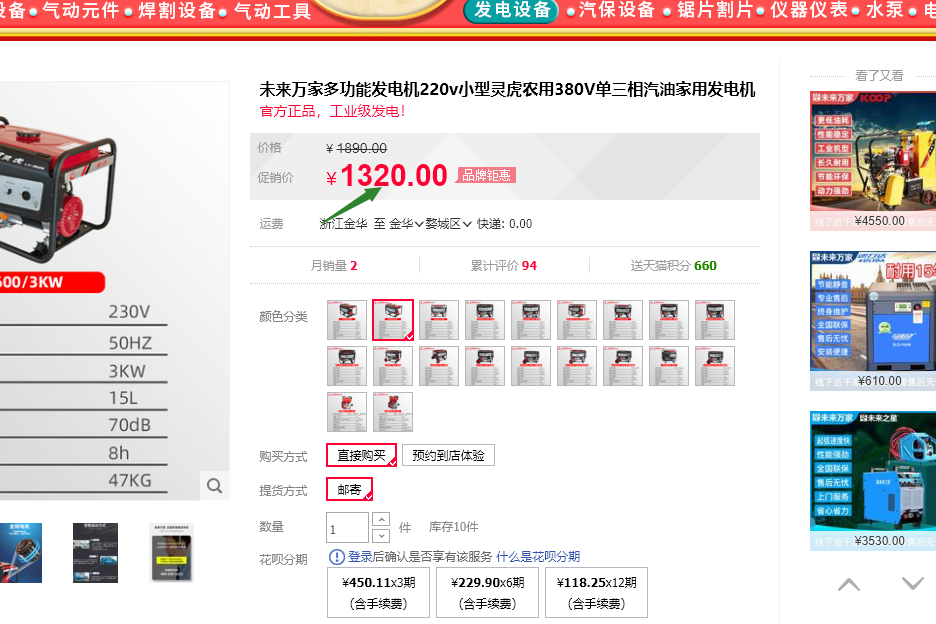The image size is (936, 624).
Task: Click the magnifier icon on product image
Action: pos(215,486)
